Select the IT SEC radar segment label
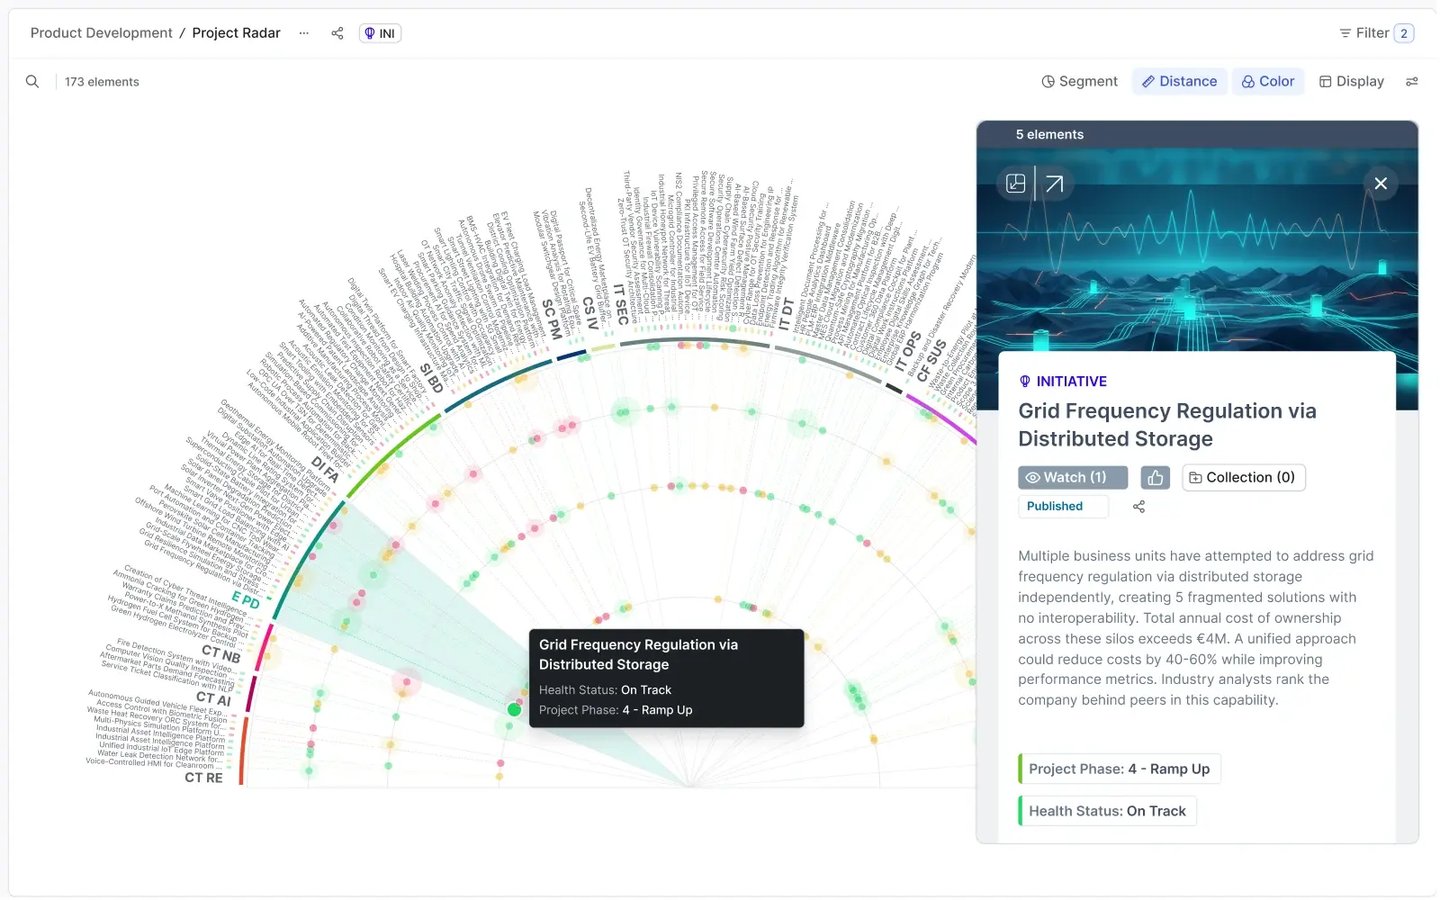 [621, 304]
